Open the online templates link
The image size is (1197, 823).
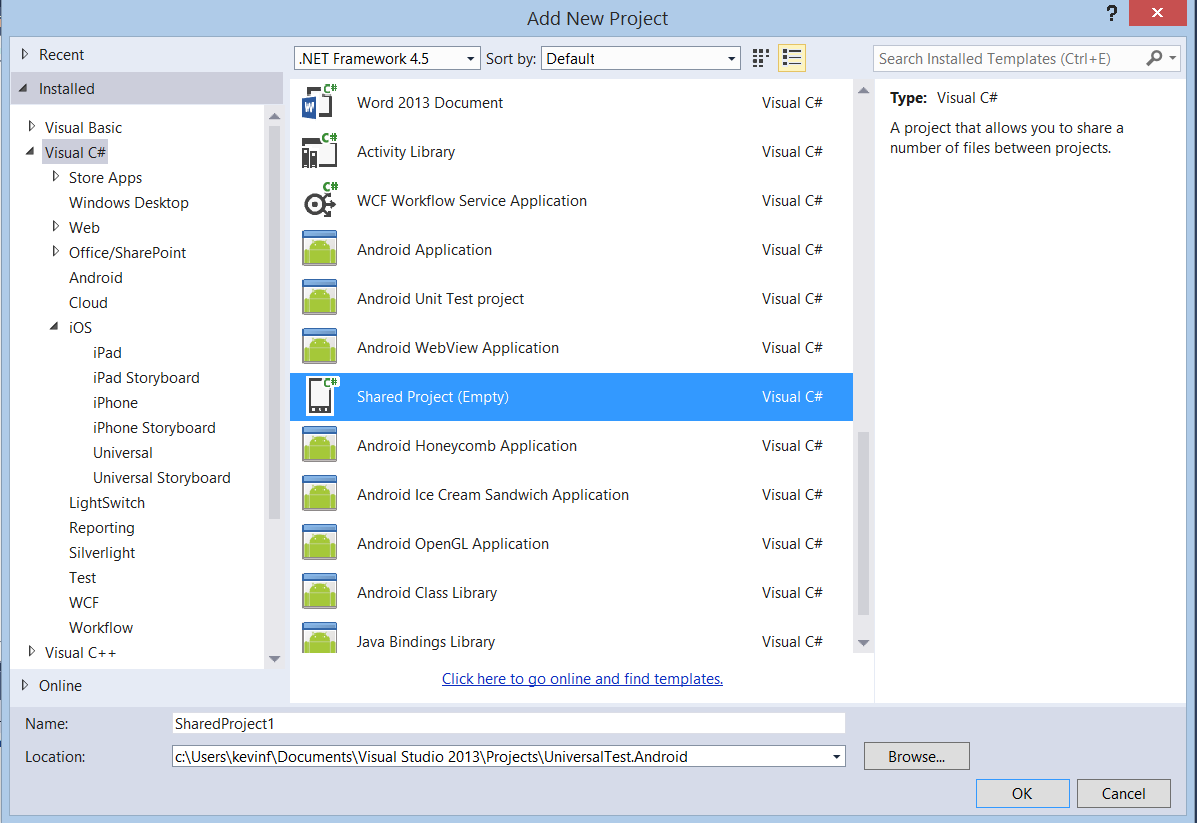click(582, 679)
